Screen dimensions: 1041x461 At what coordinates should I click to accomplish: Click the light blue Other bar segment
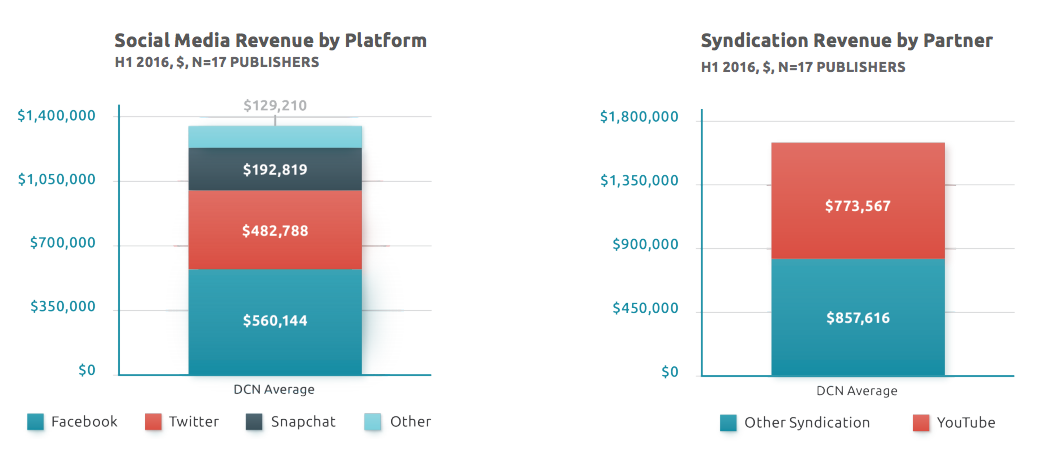(276, 137)
